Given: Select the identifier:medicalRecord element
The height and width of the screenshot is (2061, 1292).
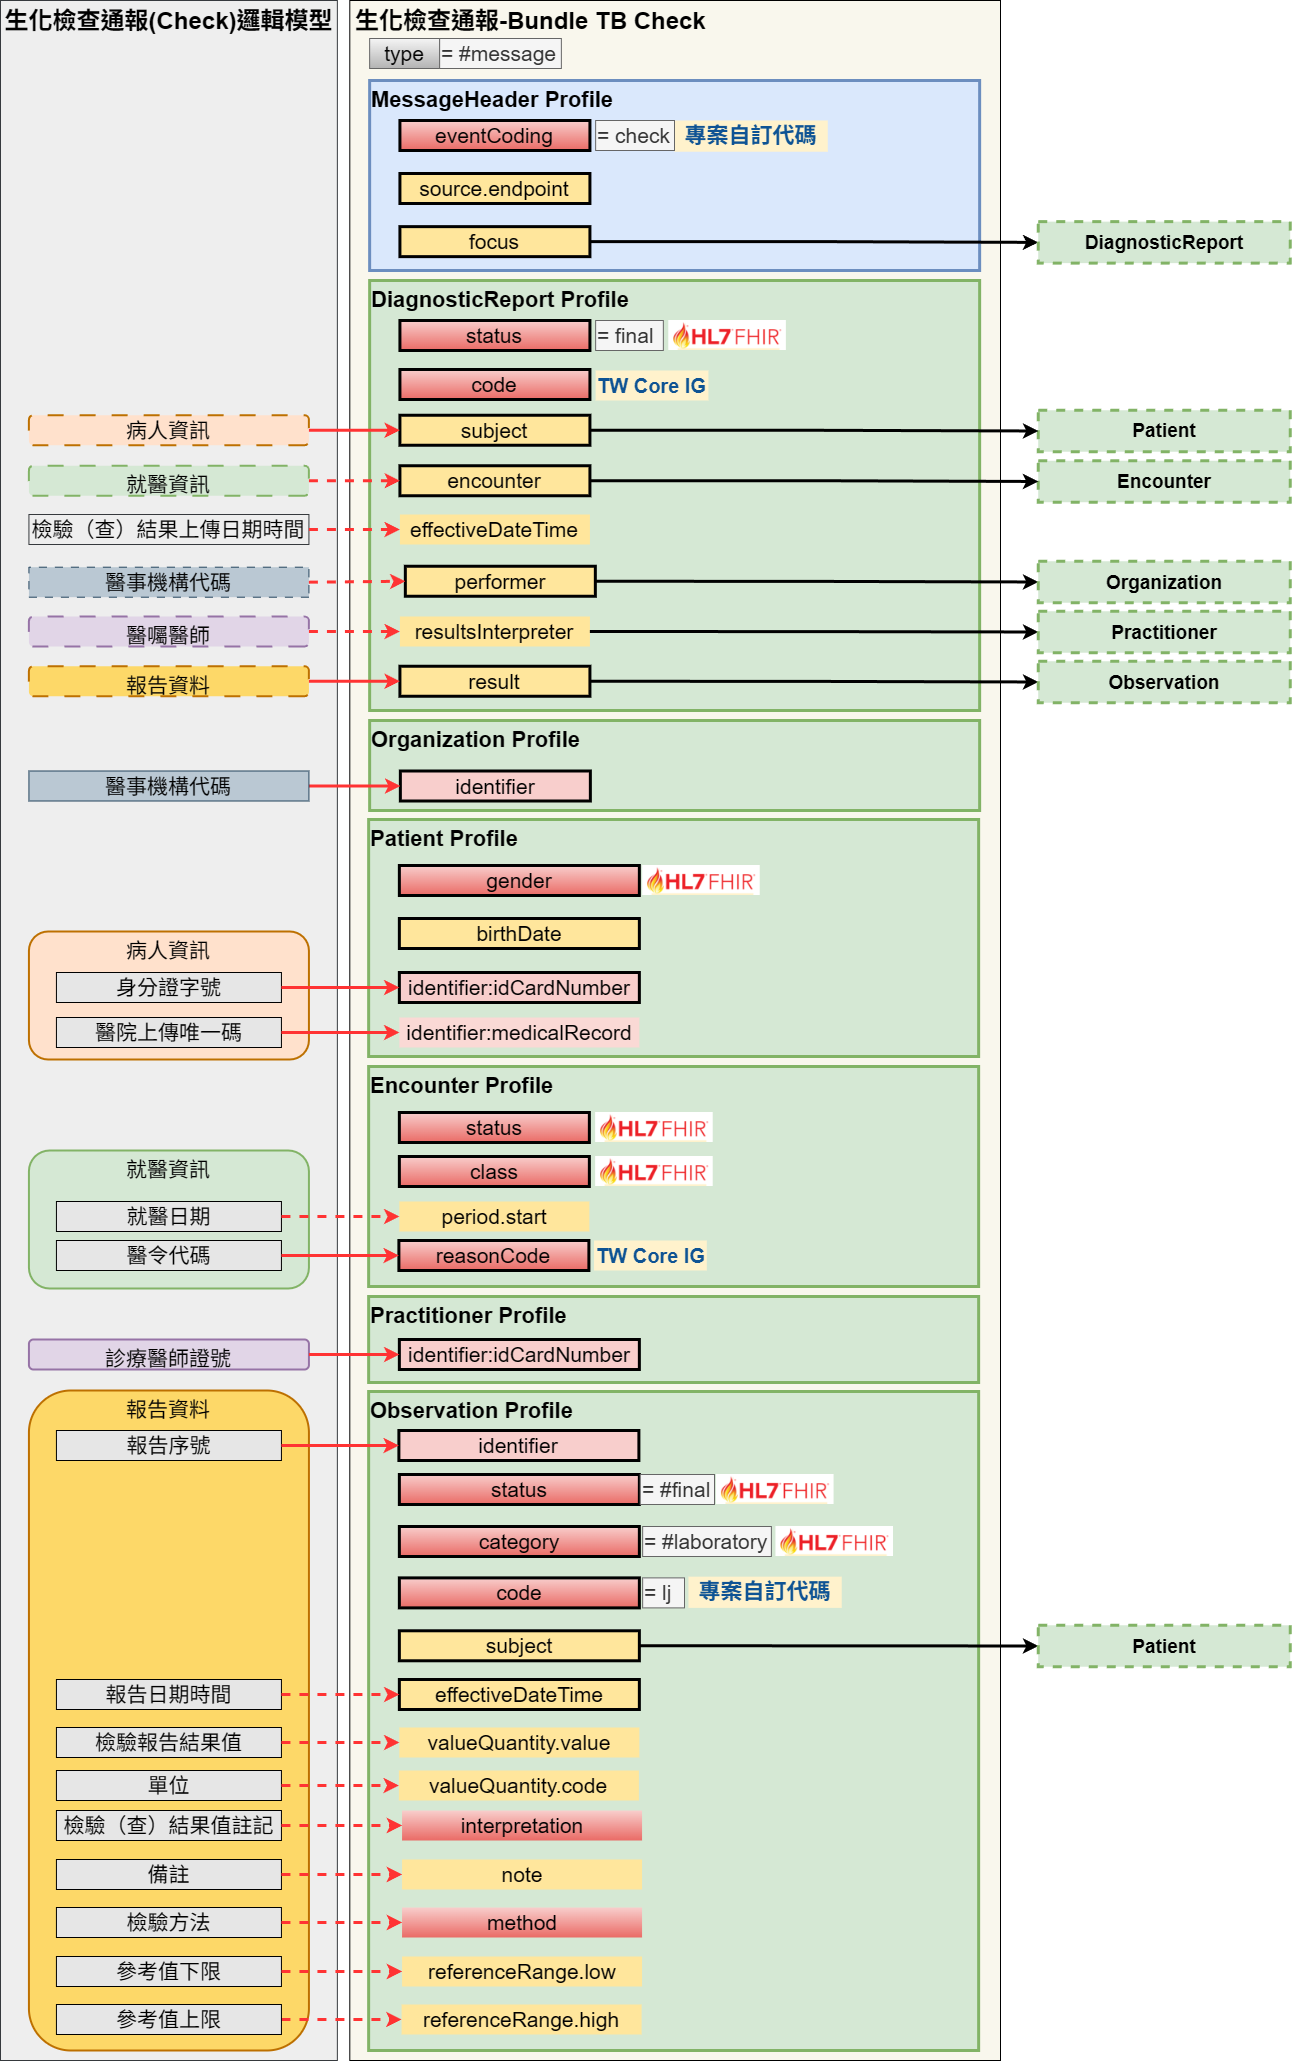Looking at the screenshot, I should tap(519, 1033).
